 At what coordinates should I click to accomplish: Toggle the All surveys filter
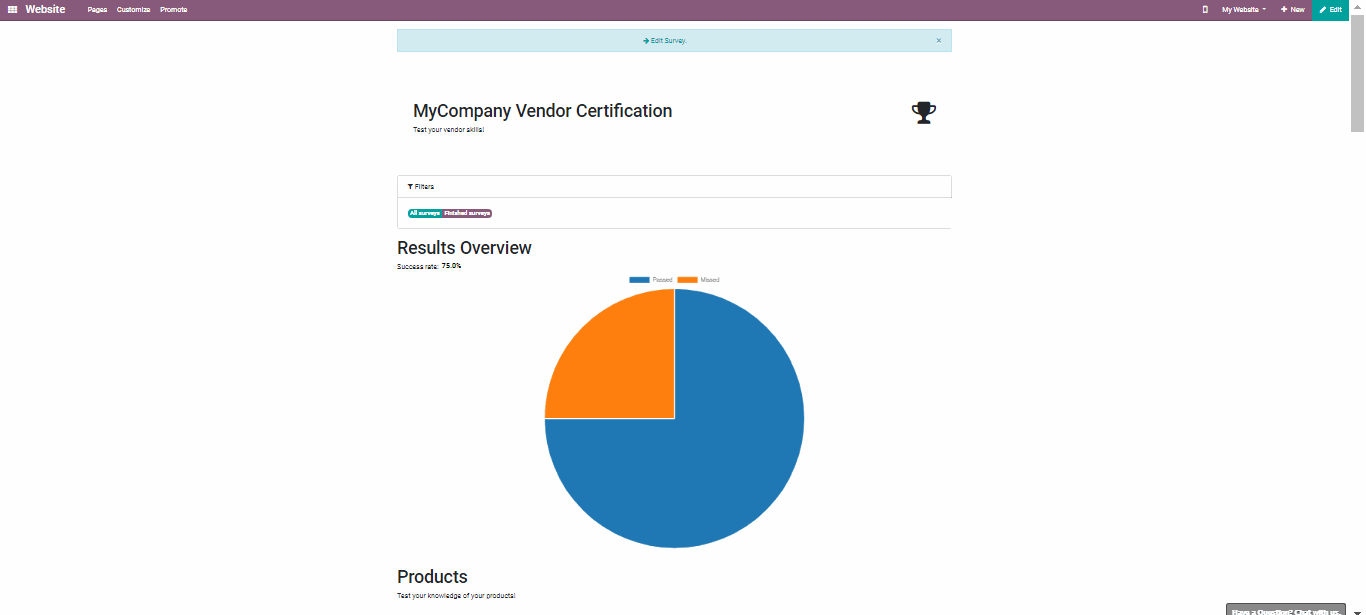tap(424, 213)
